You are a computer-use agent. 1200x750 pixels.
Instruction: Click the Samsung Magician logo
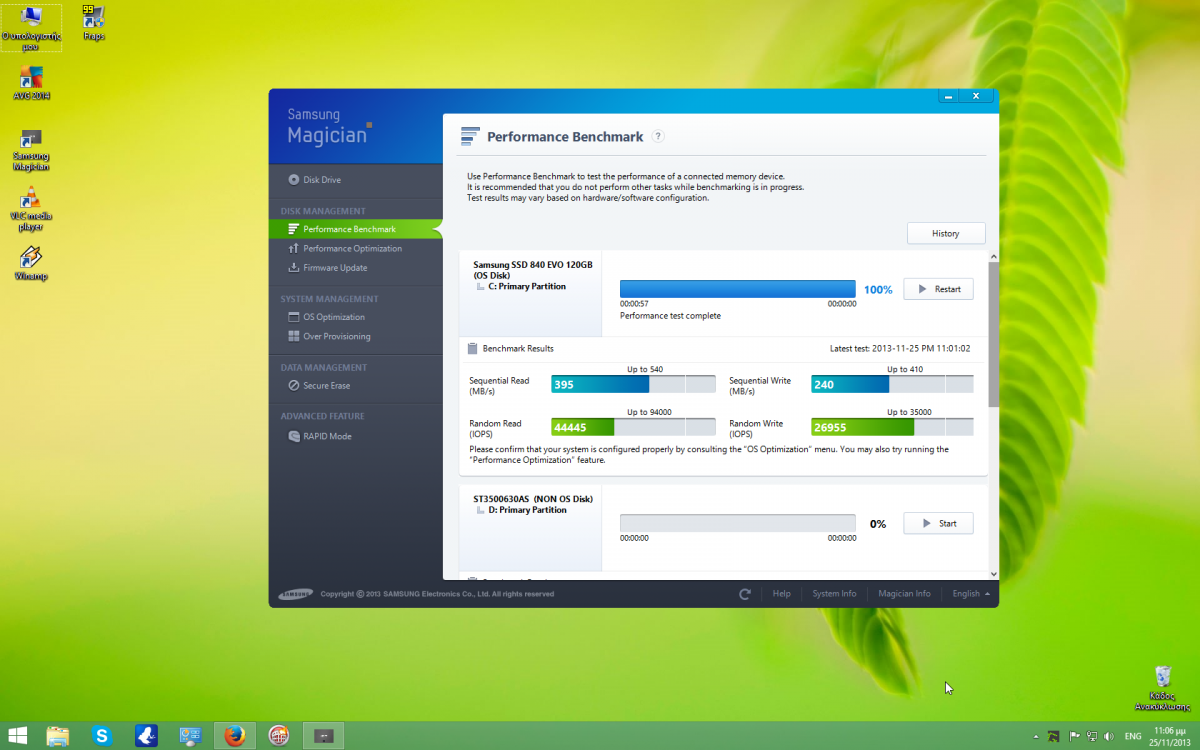coord(329,126)
